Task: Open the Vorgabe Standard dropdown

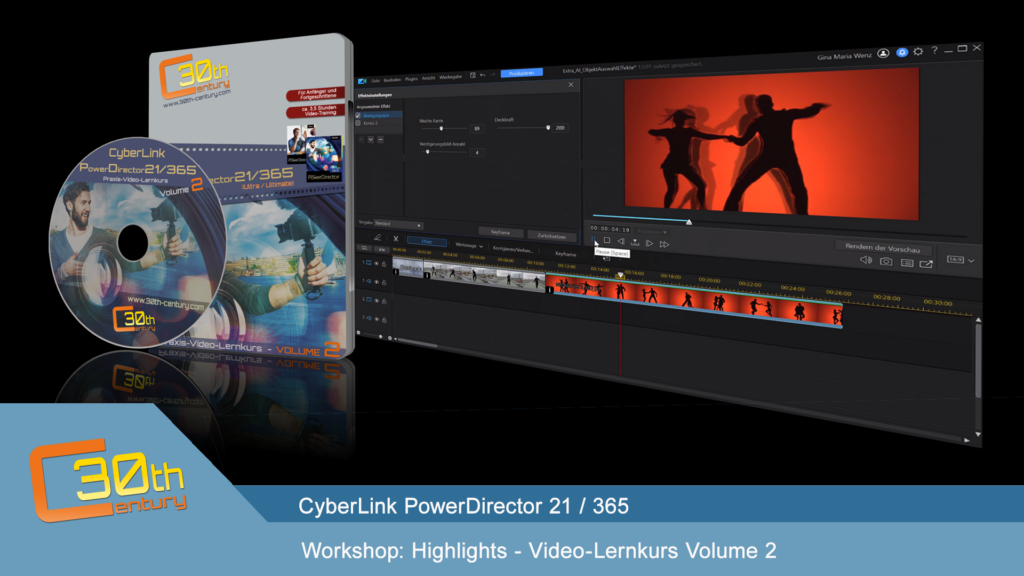Action: [x=398, y=224]
